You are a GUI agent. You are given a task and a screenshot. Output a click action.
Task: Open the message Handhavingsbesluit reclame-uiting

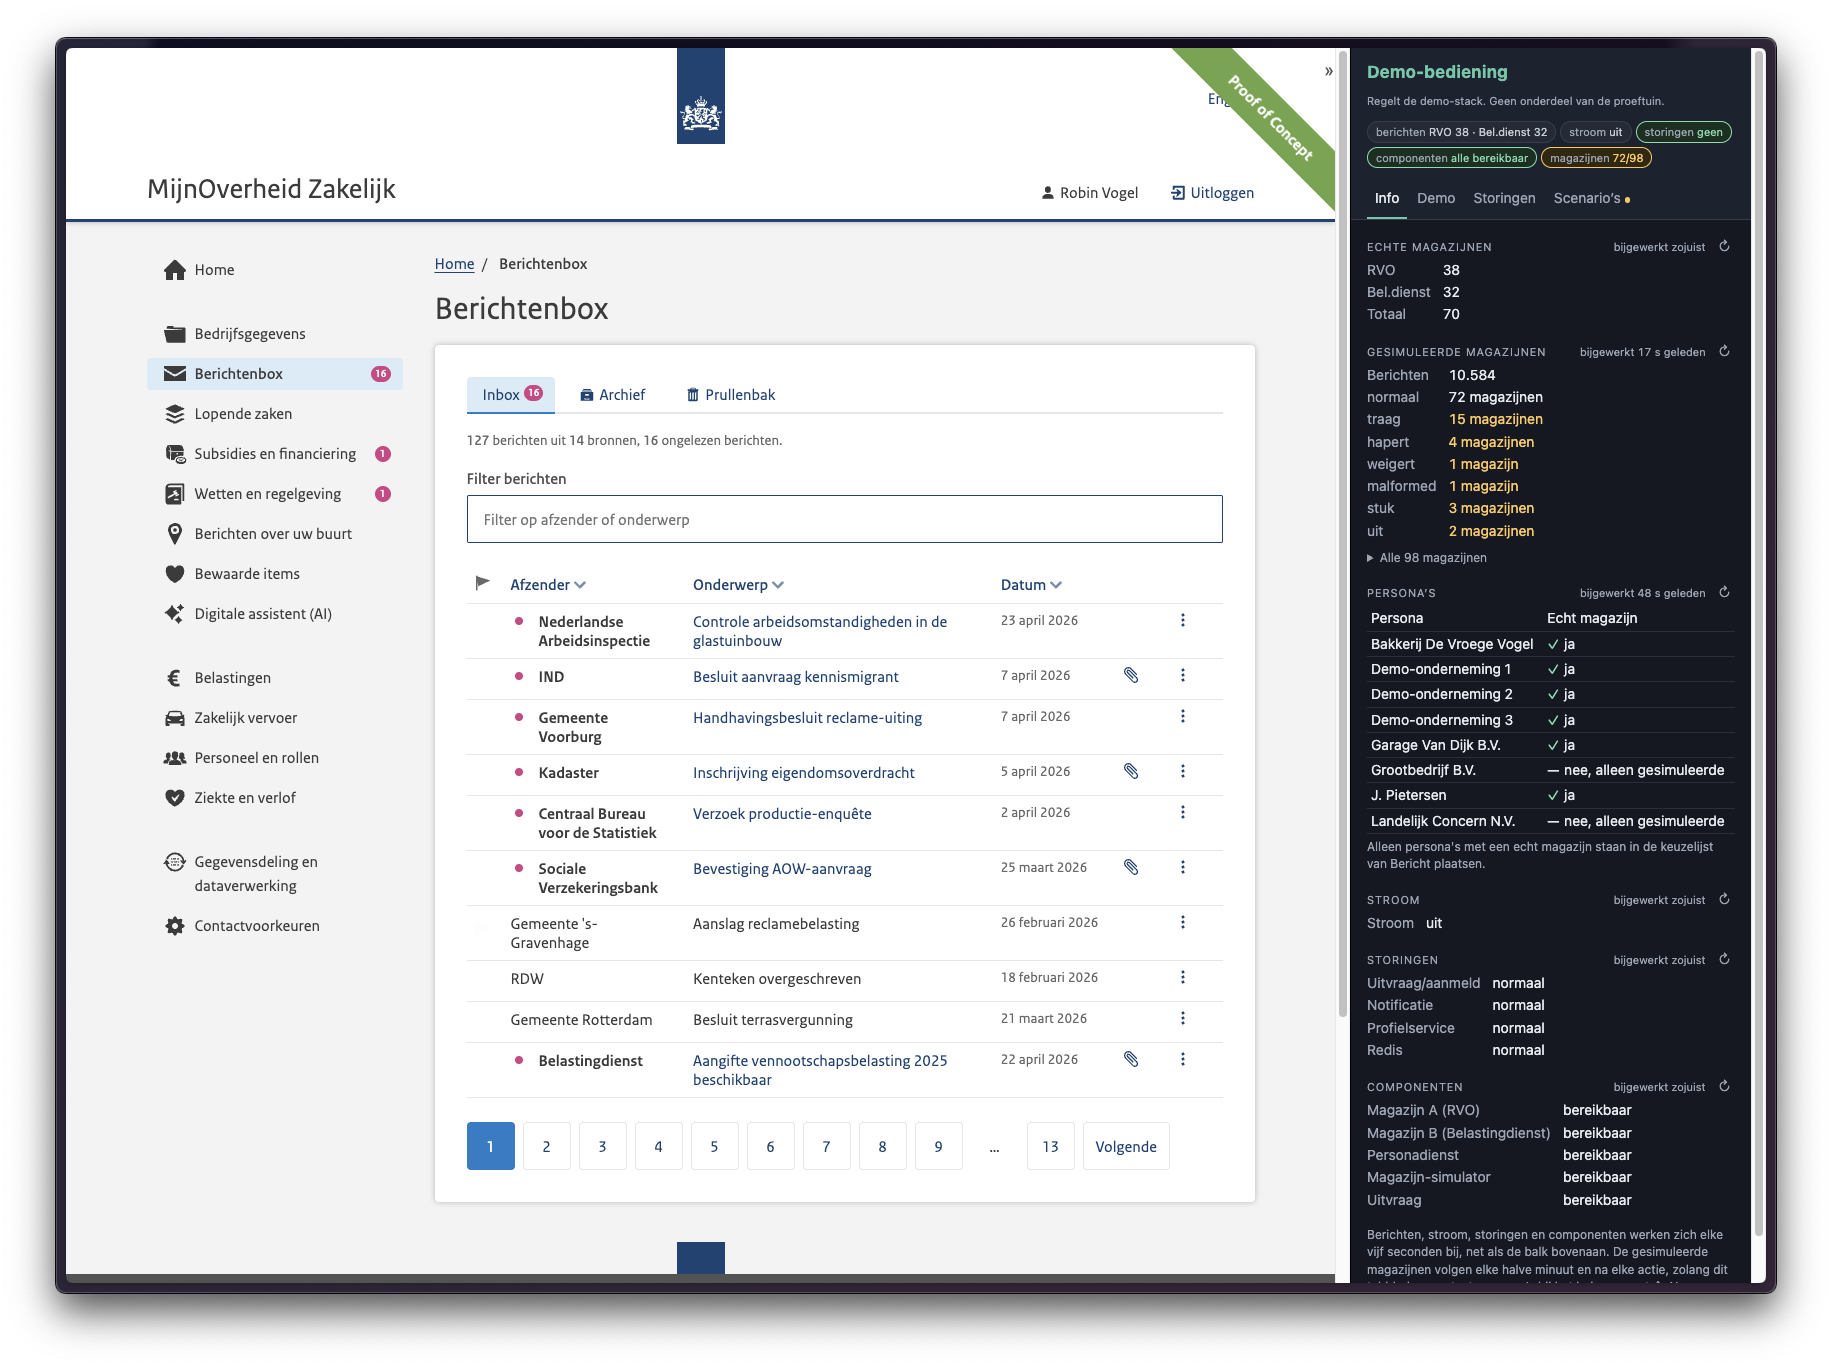click(808, 718)
